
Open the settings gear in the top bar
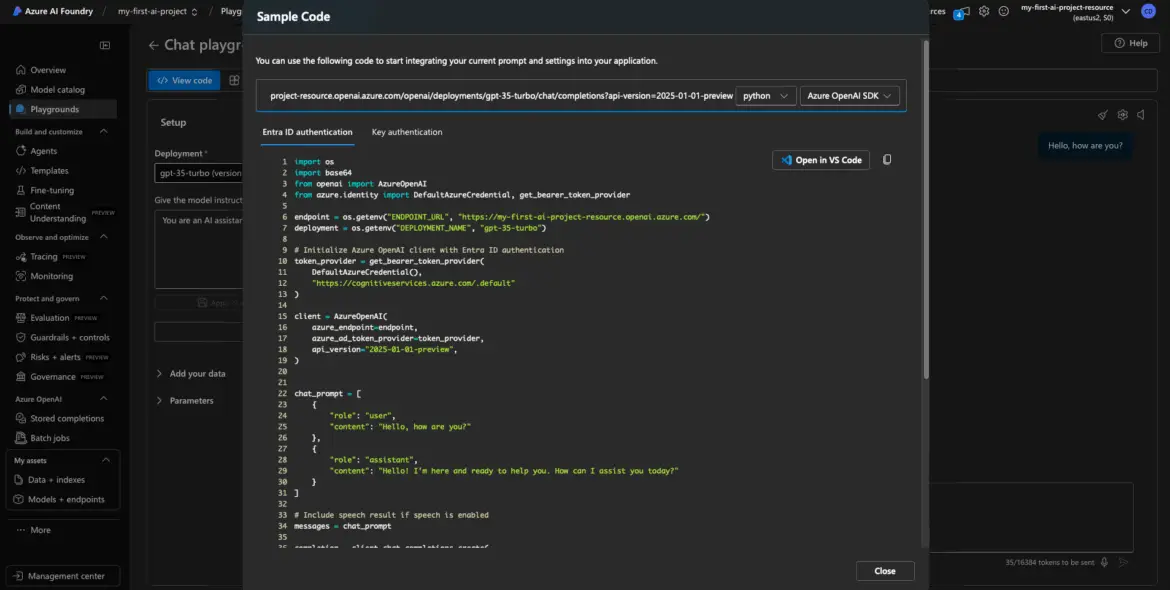[x=984, y=11]
